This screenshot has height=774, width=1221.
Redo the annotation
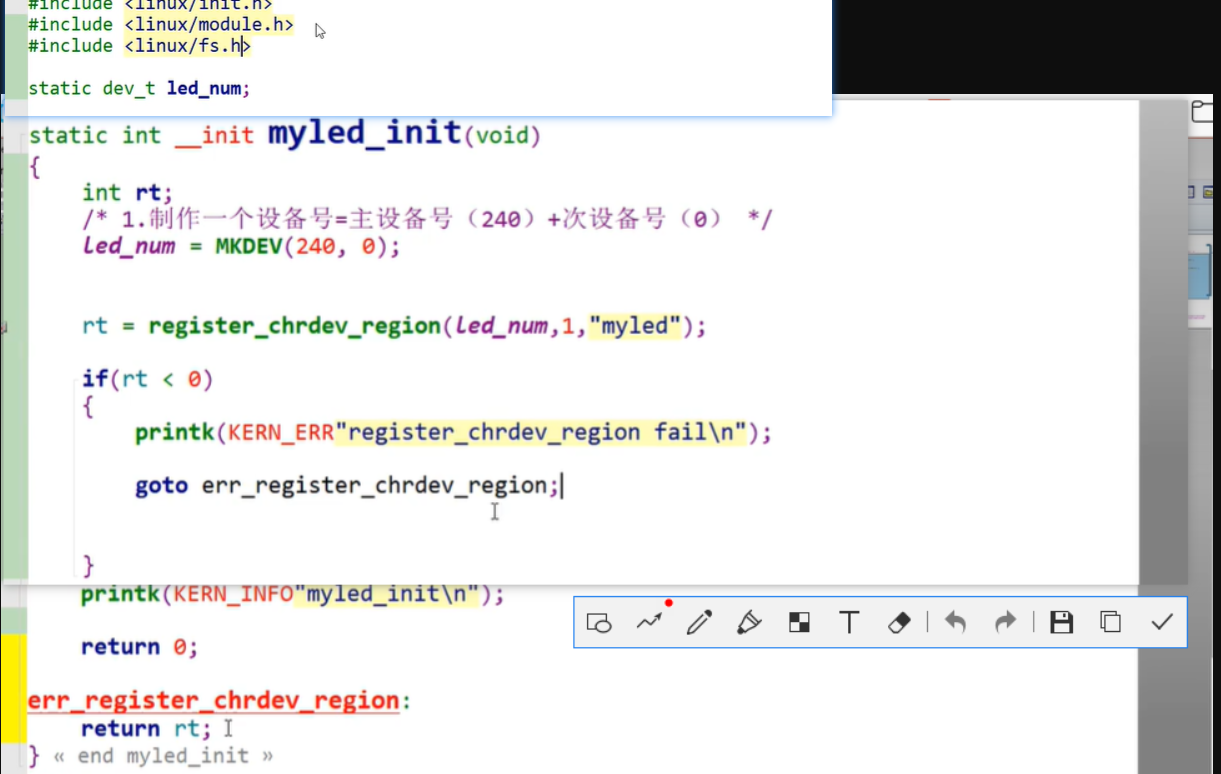pyautogui.click(x=1005, y=623)
